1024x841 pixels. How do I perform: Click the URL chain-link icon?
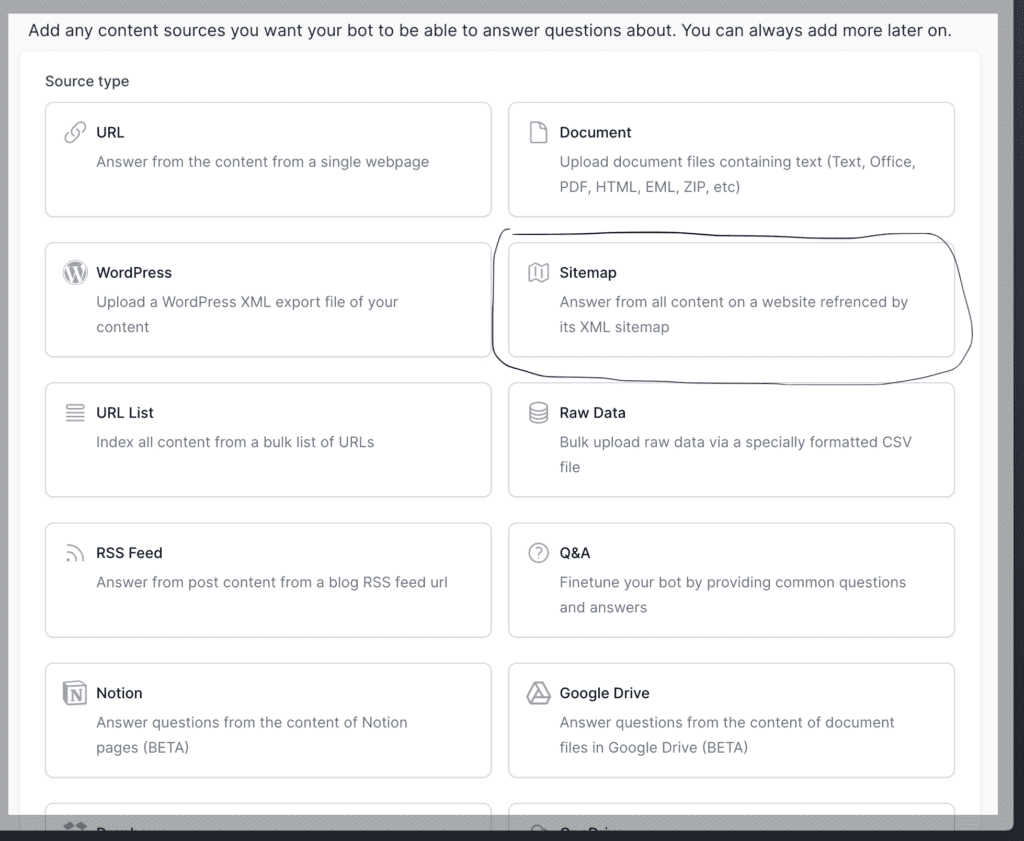click(75, 133)
